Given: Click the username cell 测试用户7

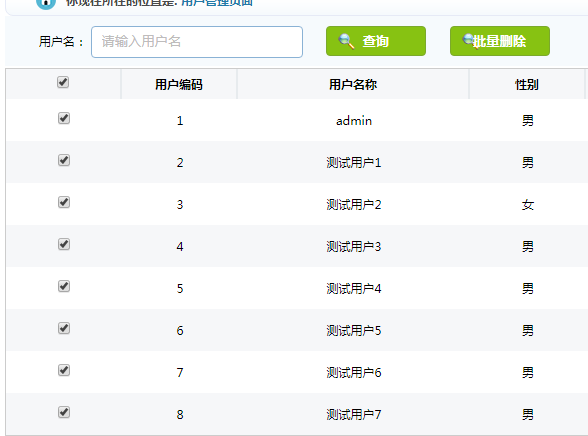Looking at the screenshot, I should (x=354, y=415).
